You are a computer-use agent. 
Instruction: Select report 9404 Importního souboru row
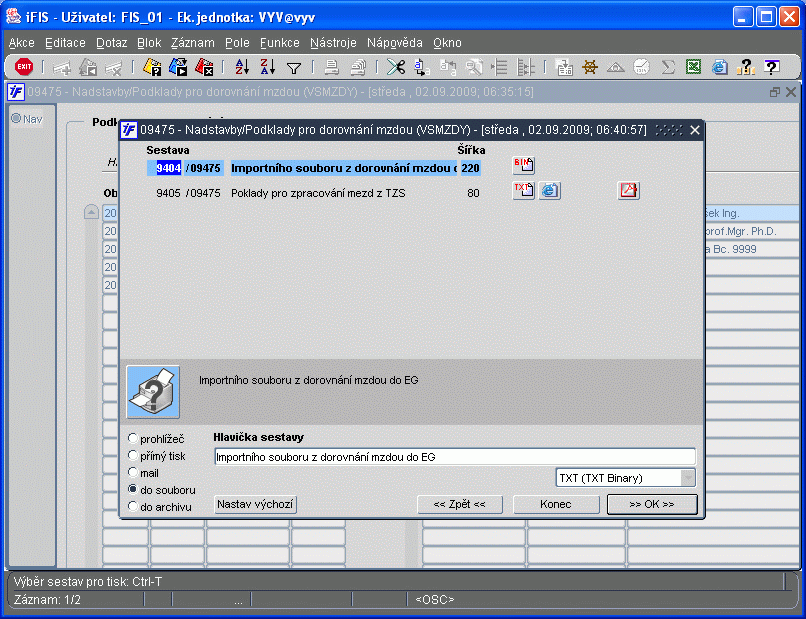tap(314, 168)
